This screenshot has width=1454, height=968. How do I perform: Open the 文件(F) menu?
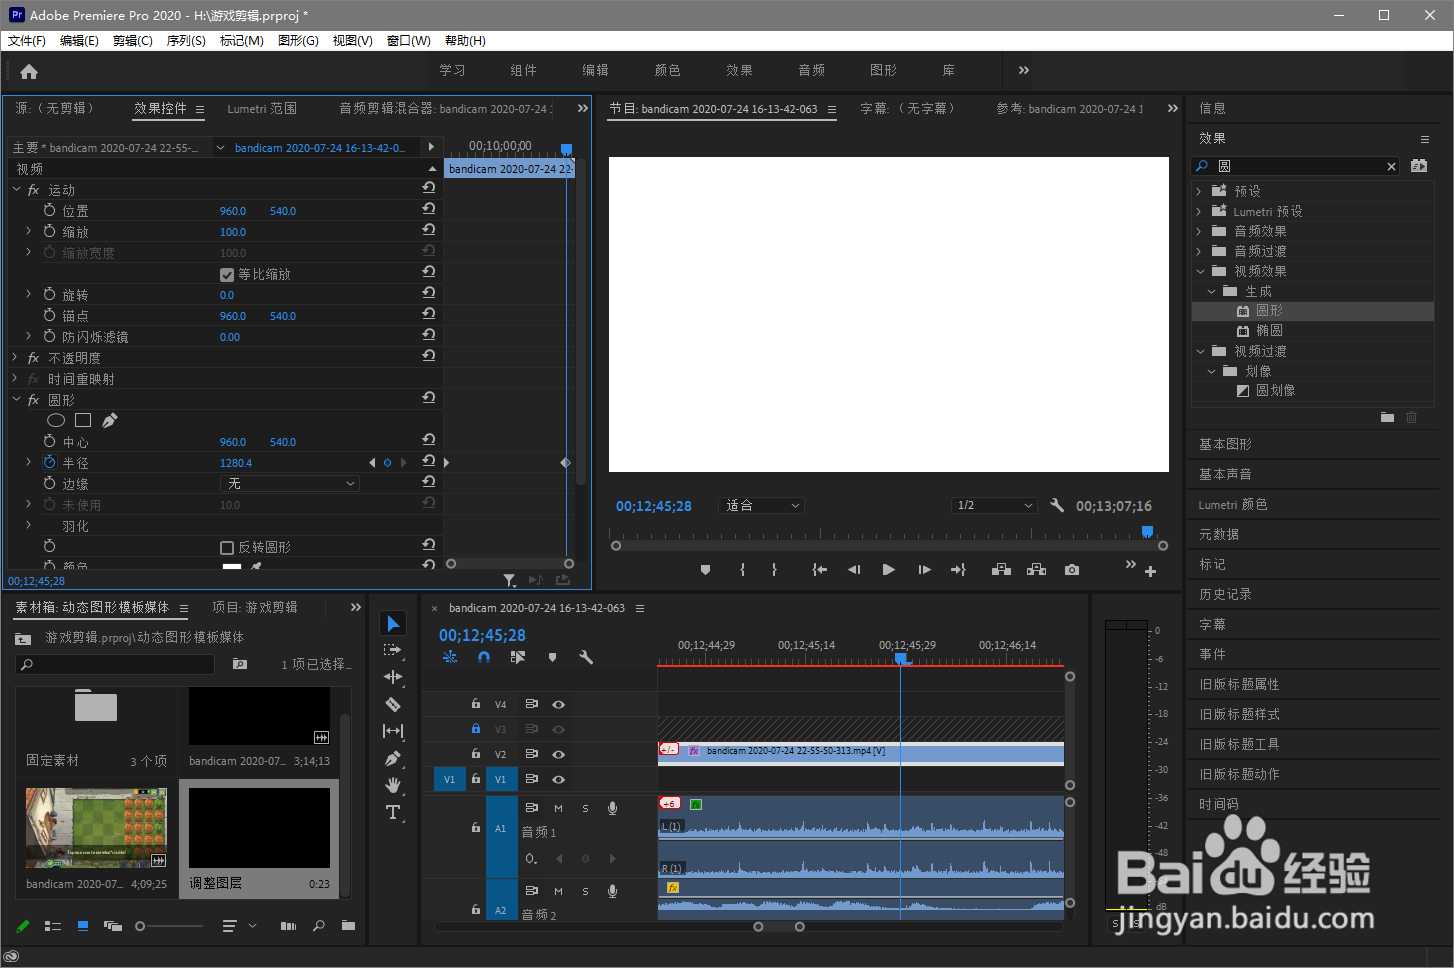pos(27,41)
